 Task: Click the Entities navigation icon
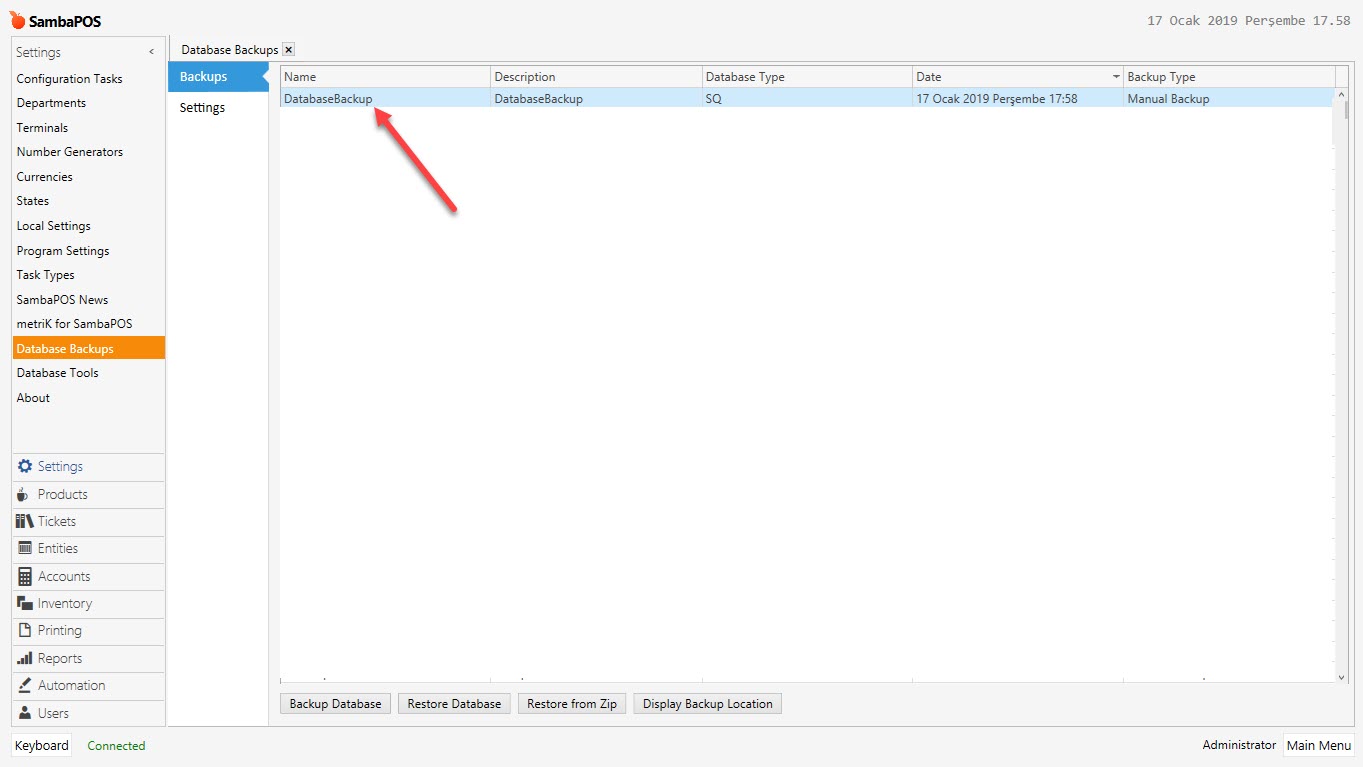(x=23, y=548)
